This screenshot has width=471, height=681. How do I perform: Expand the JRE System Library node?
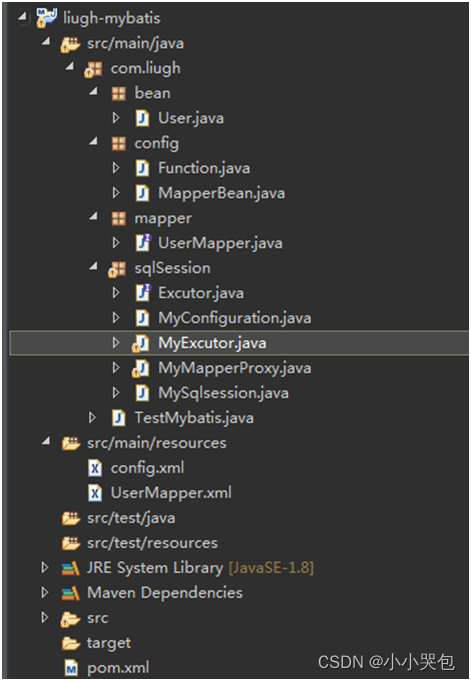click(45, 568)
